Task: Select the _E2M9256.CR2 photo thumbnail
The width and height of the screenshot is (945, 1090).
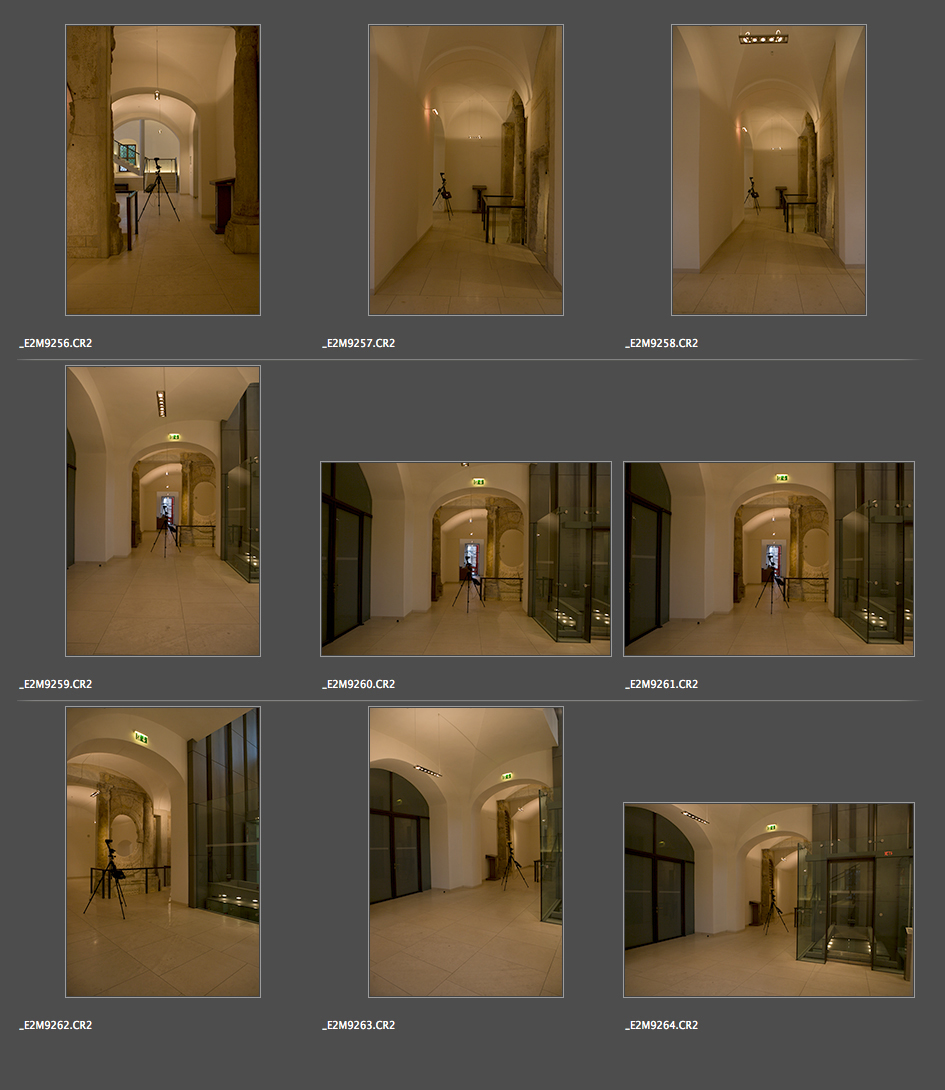Action: click(x=163, y=170)
